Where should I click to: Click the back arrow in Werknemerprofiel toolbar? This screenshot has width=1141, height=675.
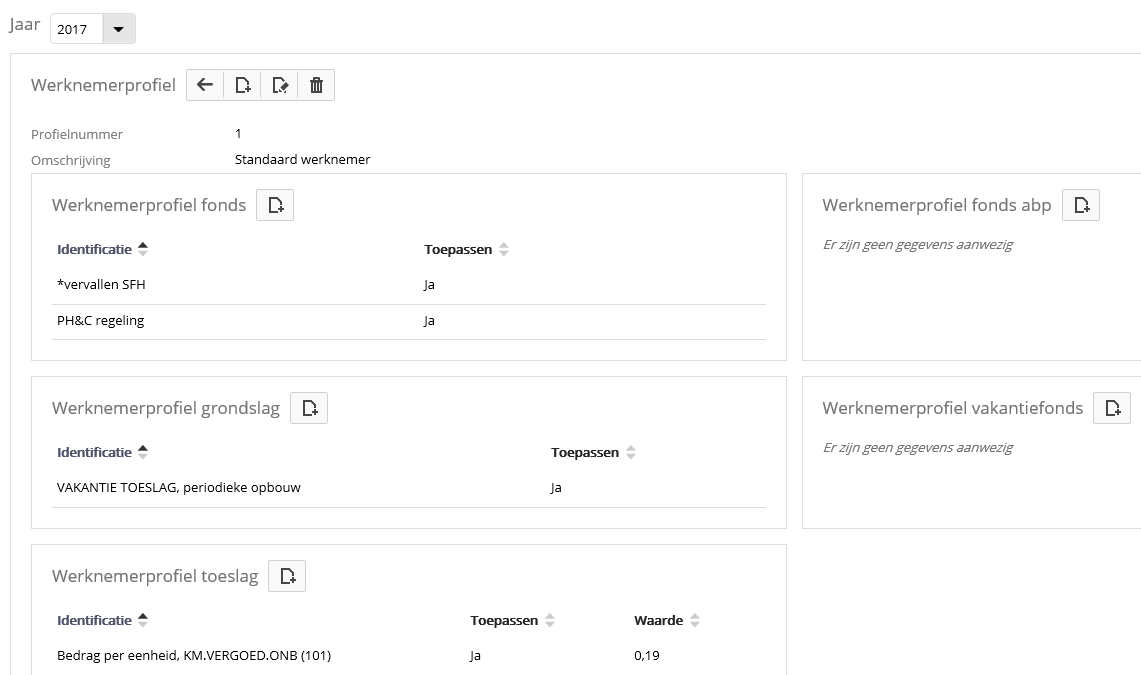(205, 85)
